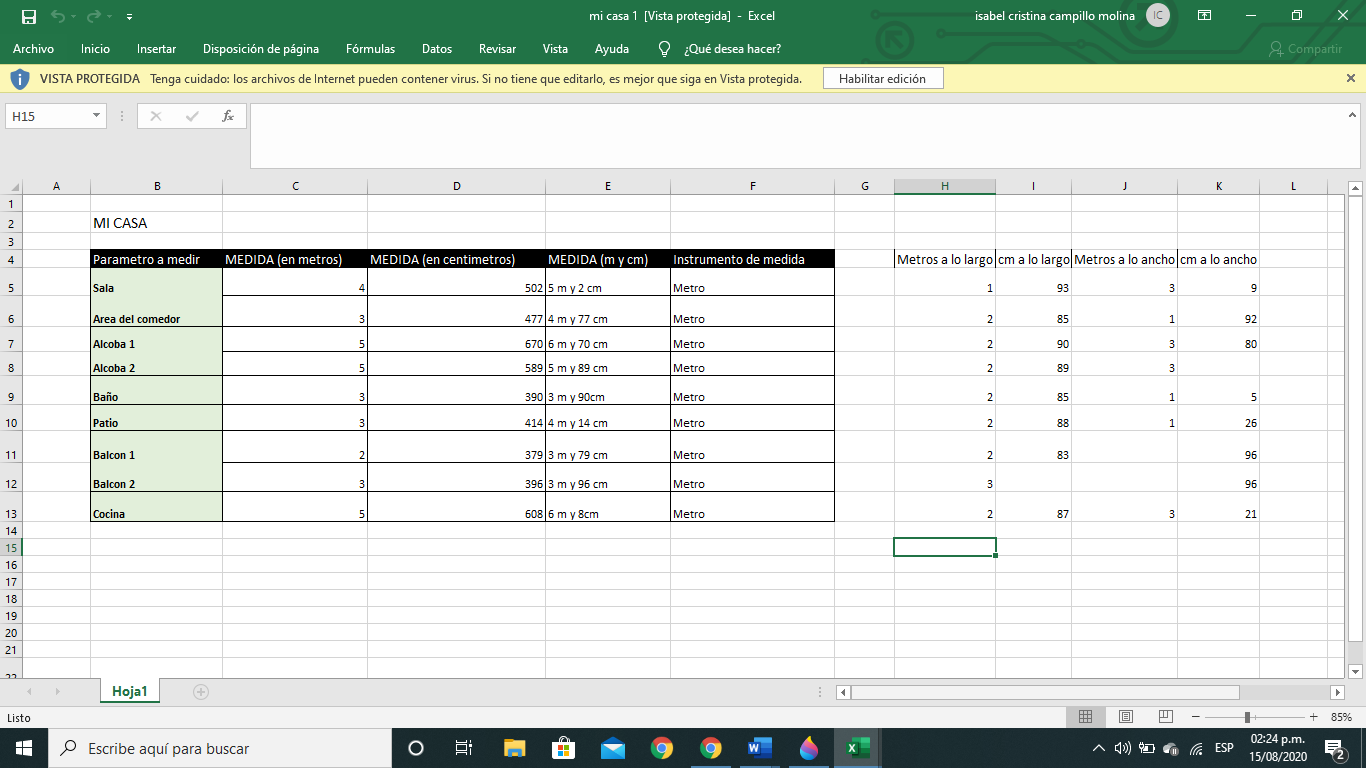
Task: Click the Insert Function fx icon
Action: 228,116
